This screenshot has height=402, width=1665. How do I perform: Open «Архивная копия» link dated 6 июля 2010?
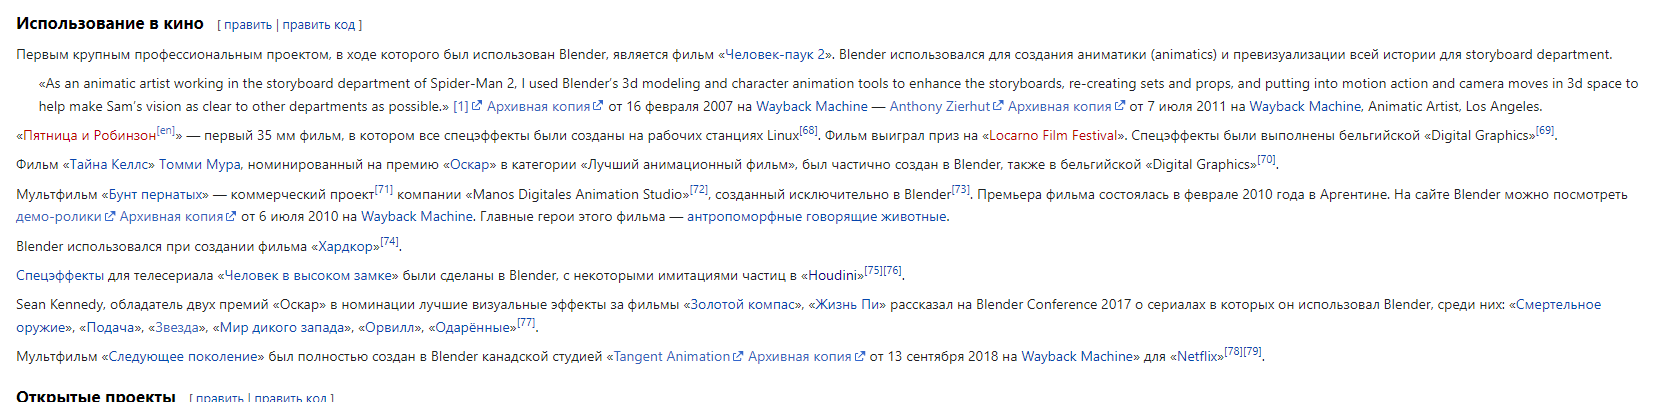(x=178, y=216)
